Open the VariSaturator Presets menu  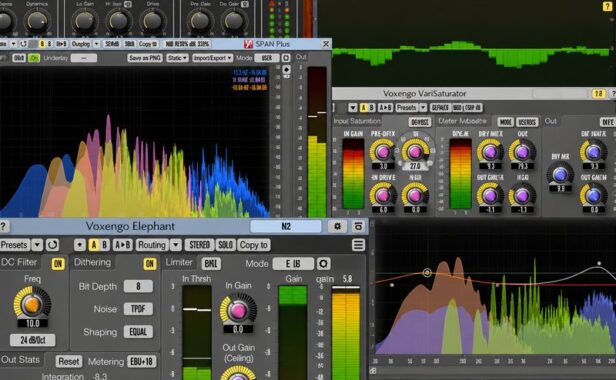pyautogui.click(x=406, y=107)
